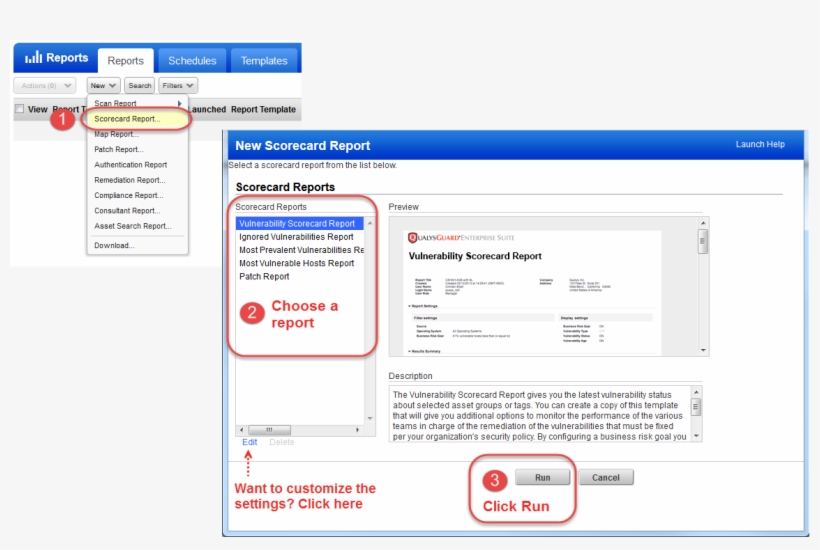The image size is (820, 550).
Task: Choose Ignored Vulnerabilities Report from list
Action: tap(296, 237)
